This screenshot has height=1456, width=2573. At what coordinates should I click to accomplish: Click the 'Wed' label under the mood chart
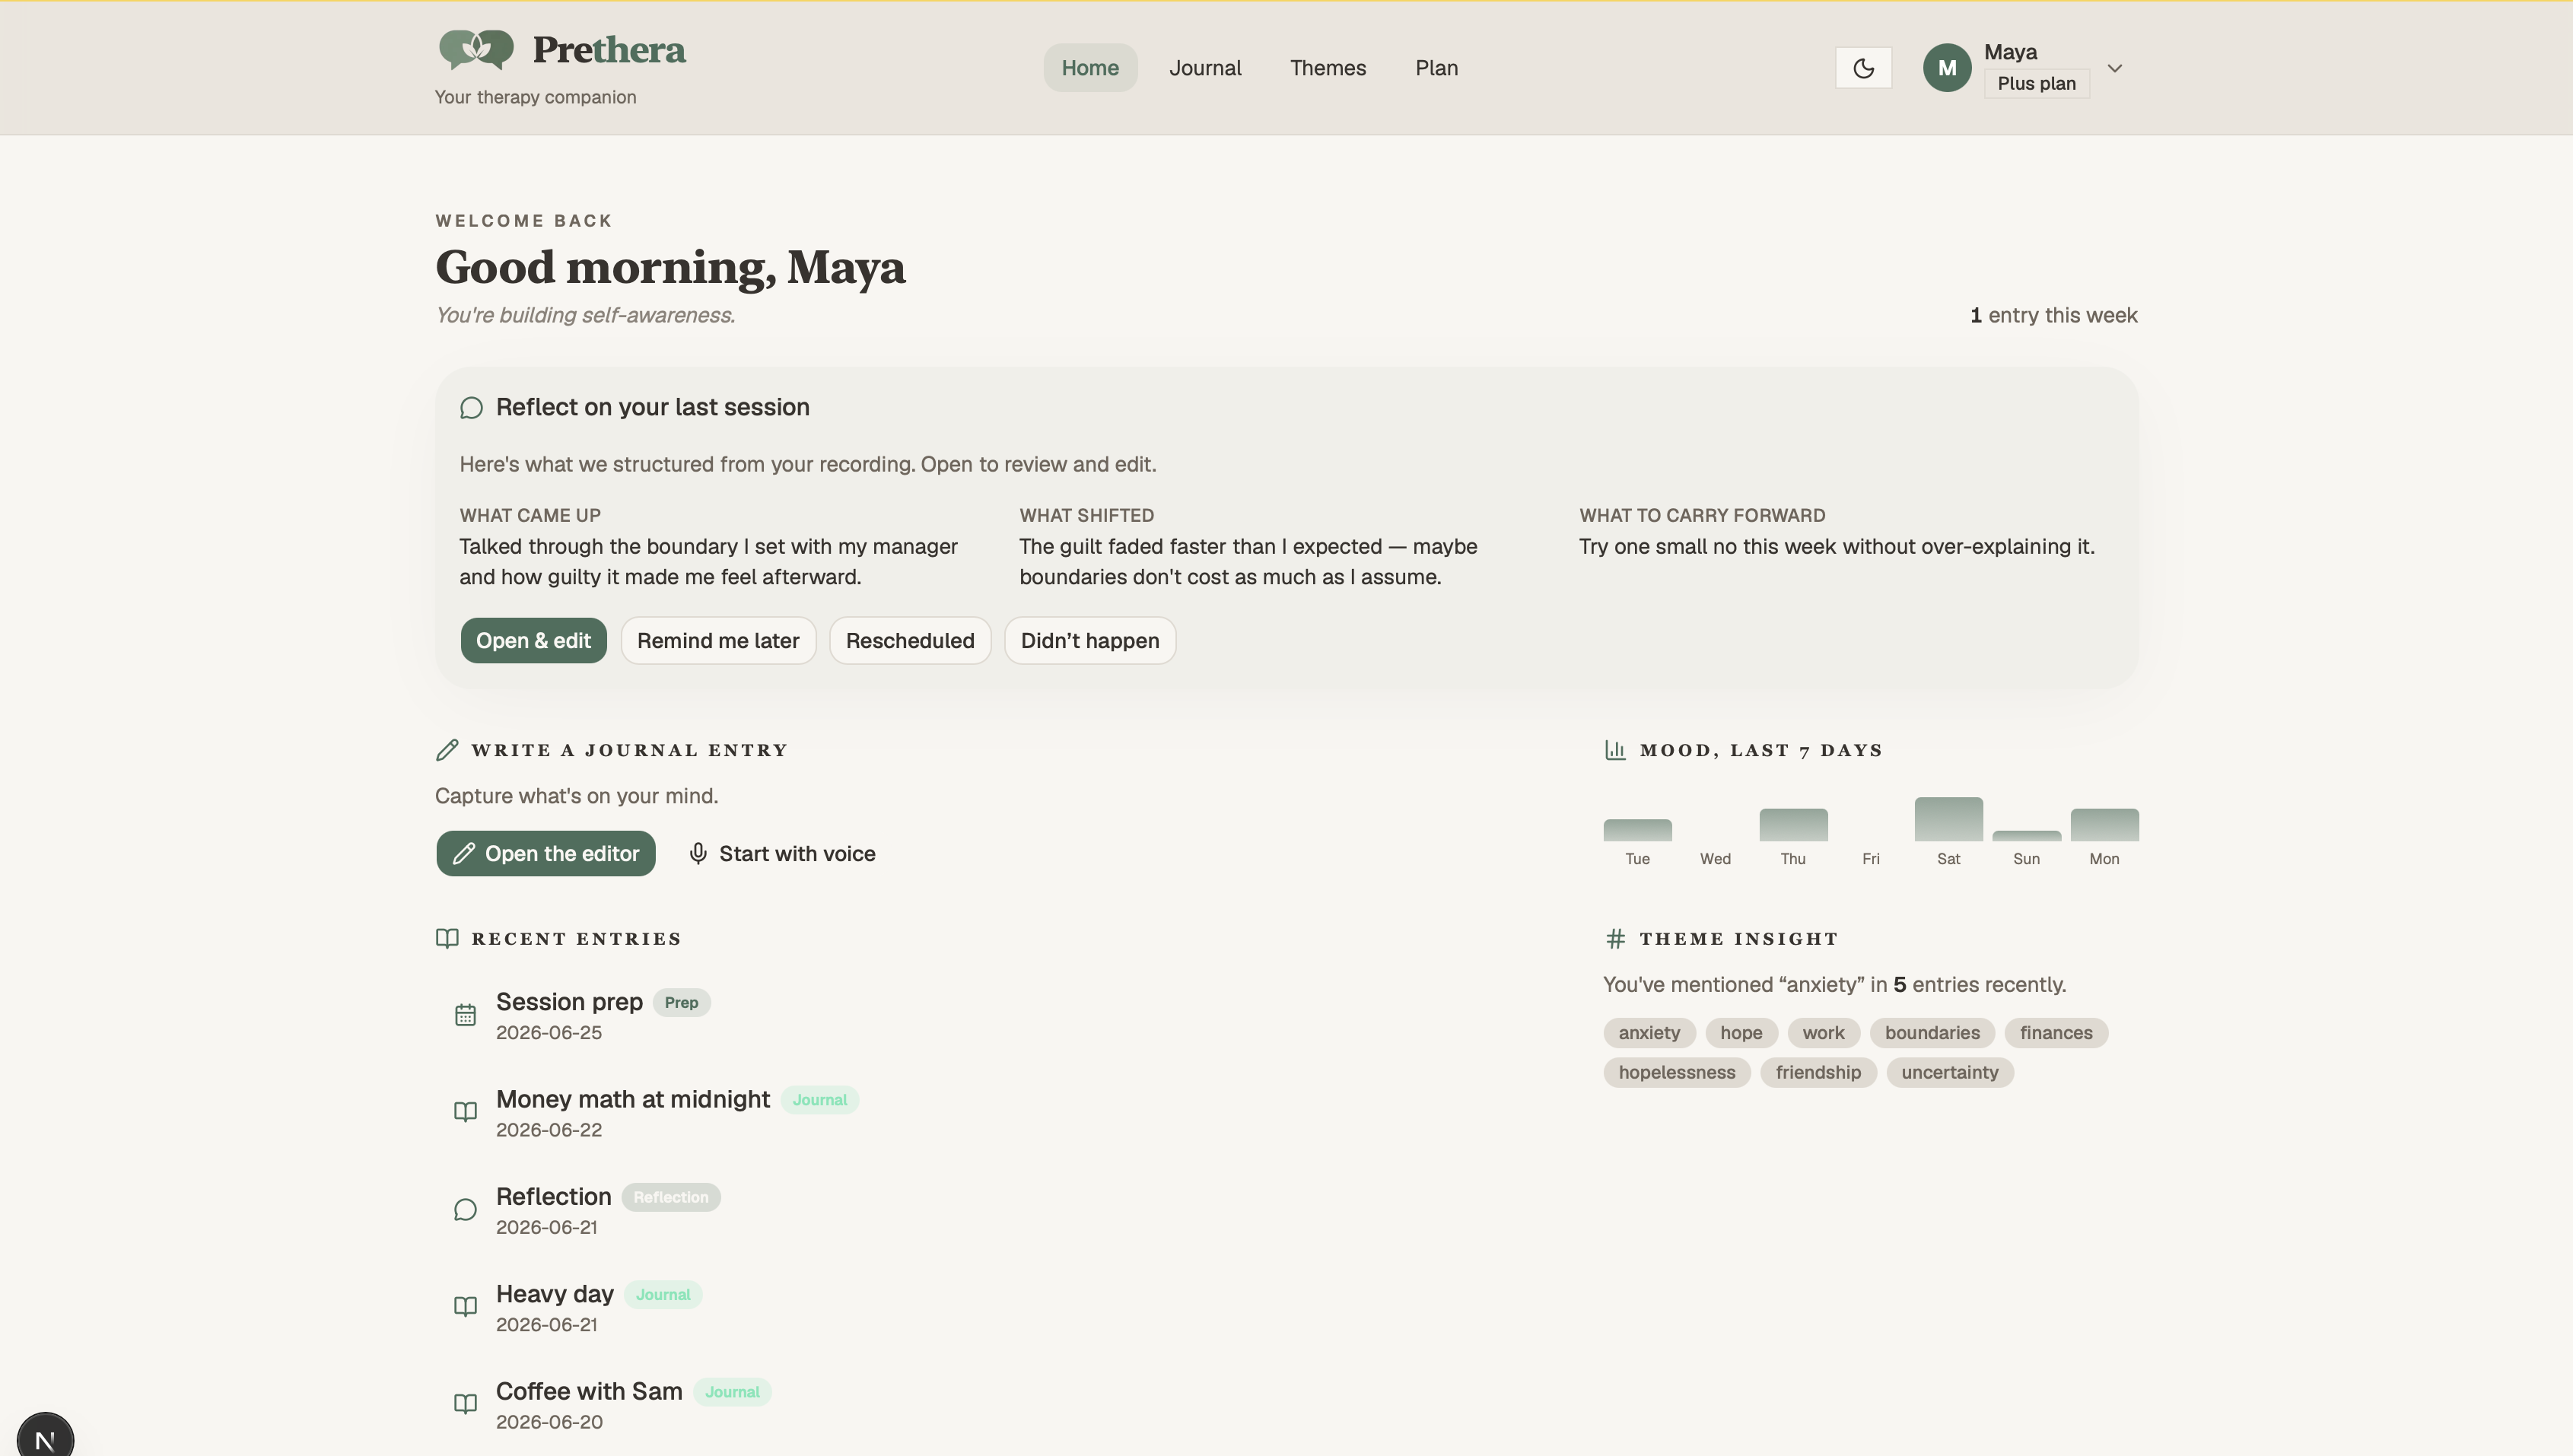click(x=1715, y=859)
